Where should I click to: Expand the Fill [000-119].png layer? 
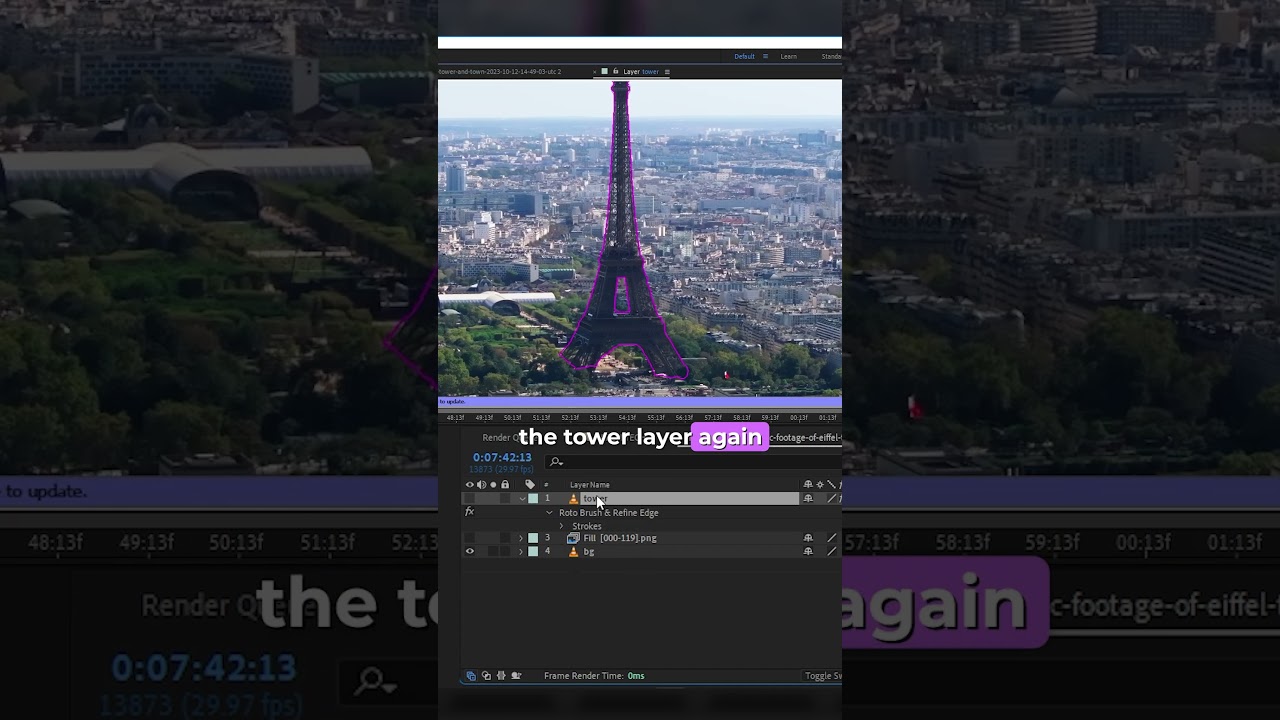pyautogui.click(x=520, y=538)
